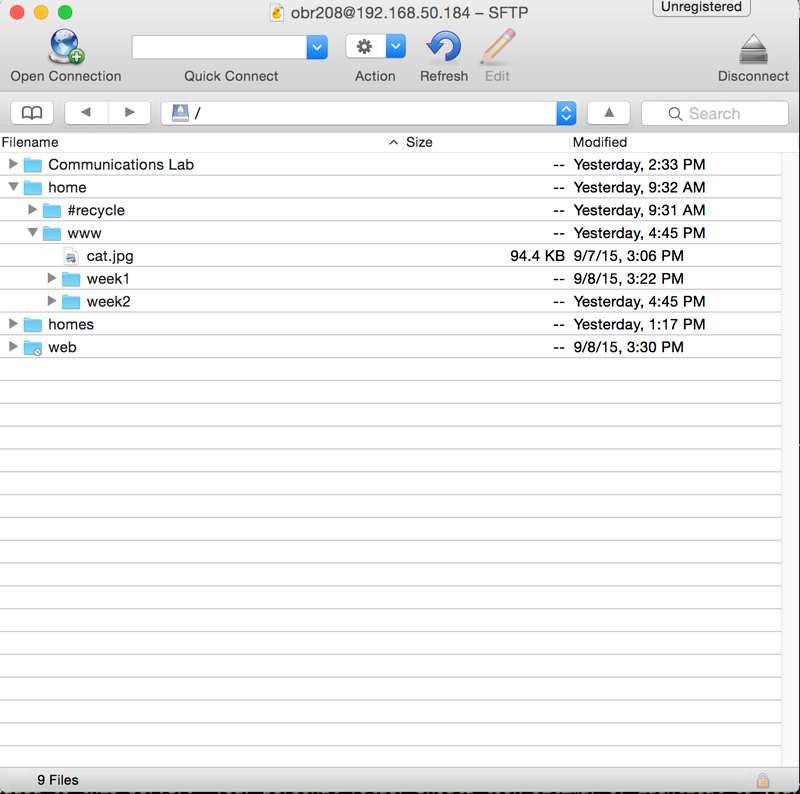Click the homes folder icon
The height and width of the screenshot is (794, 800).
click(33, 325)
